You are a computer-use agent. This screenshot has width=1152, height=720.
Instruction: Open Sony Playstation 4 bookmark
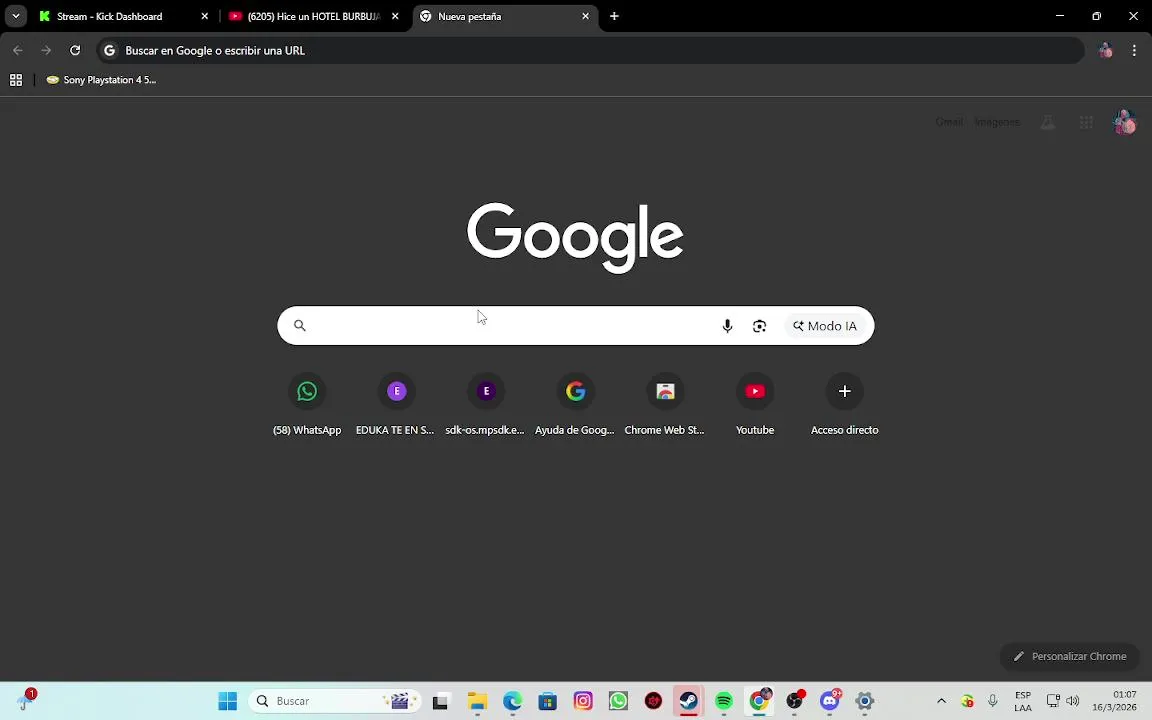pos(101,80)
